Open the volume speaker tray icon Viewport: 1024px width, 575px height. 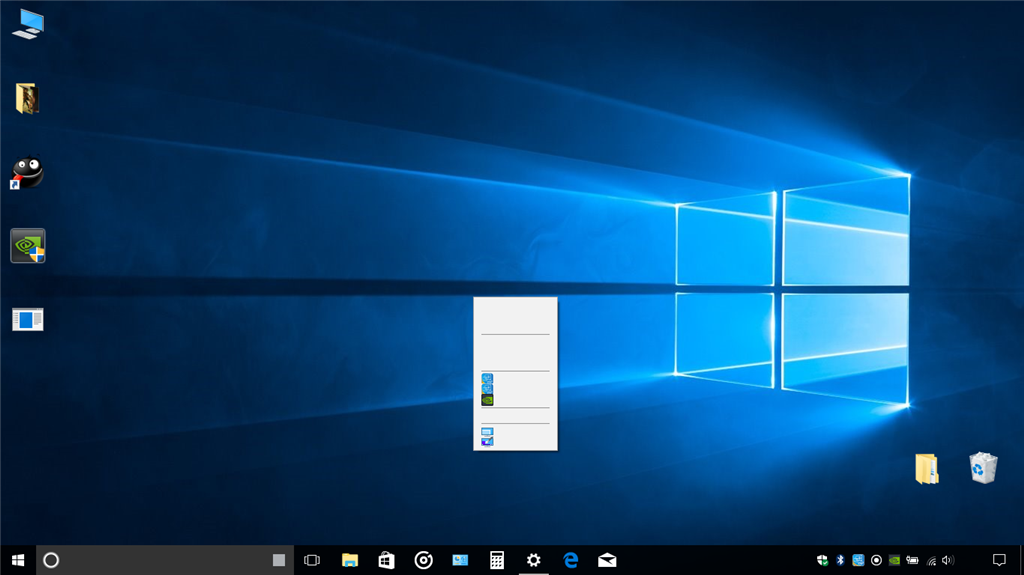click(x=948, y=560)
